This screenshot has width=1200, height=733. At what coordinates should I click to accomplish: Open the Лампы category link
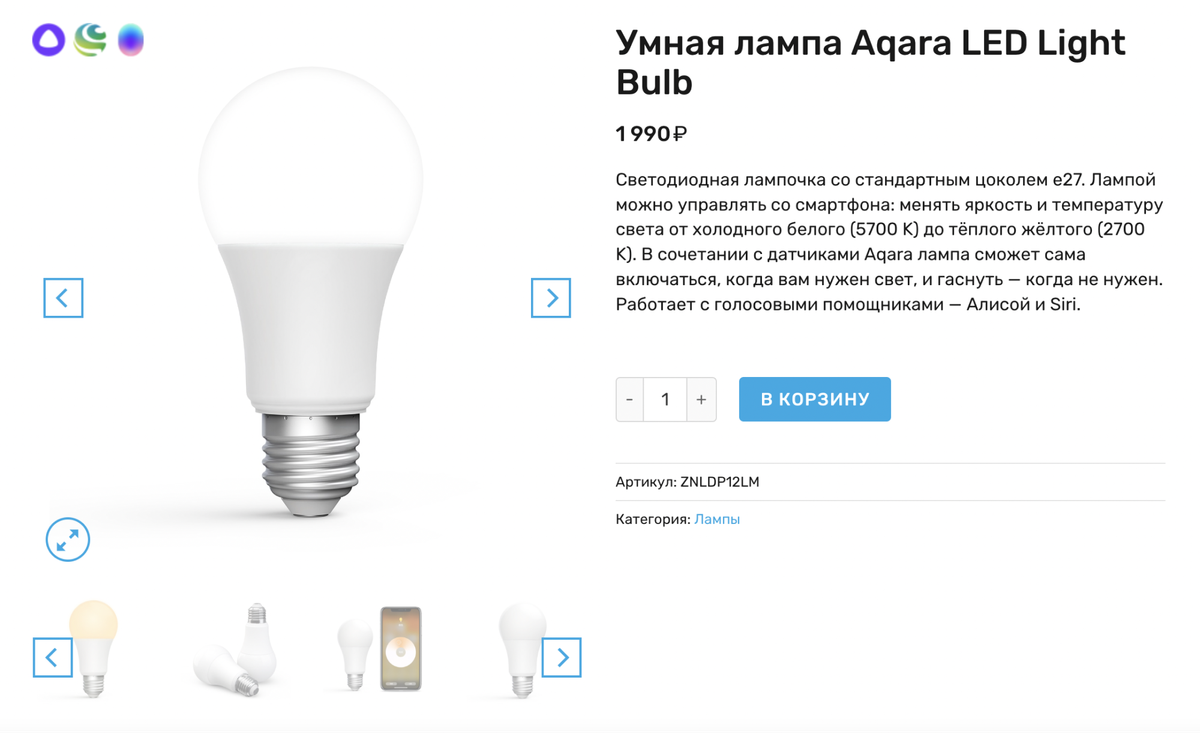(x=717, y=519)
